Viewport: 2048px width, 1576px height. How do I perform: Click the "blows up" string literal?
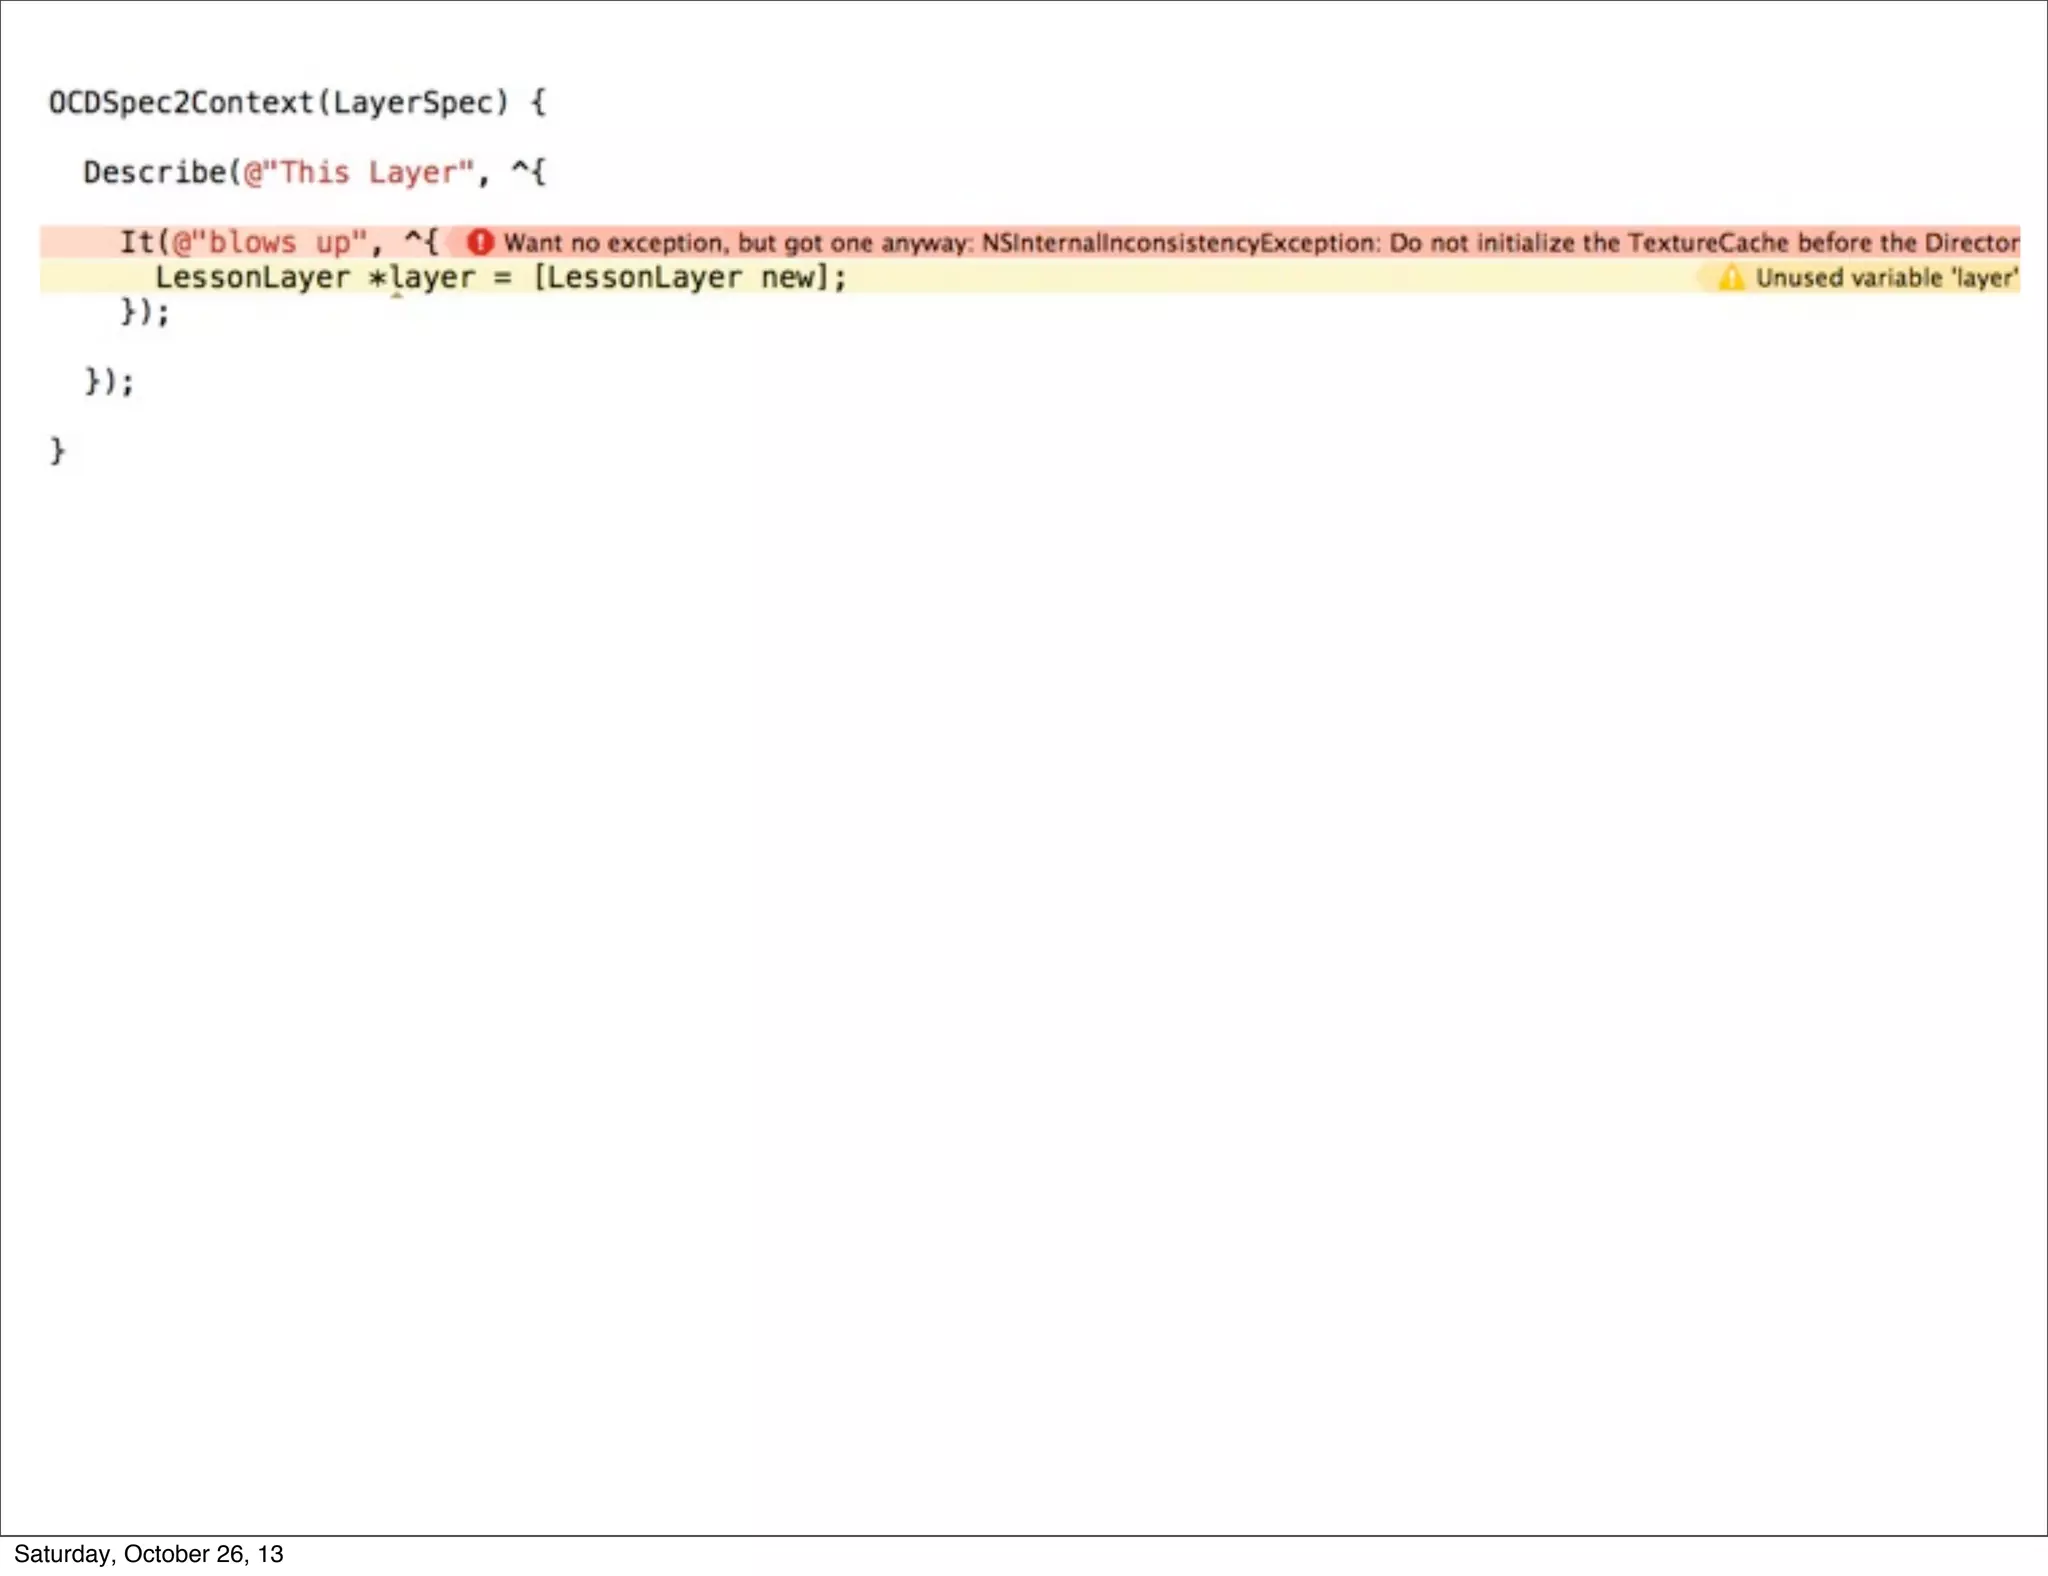(x=269, y=242)
